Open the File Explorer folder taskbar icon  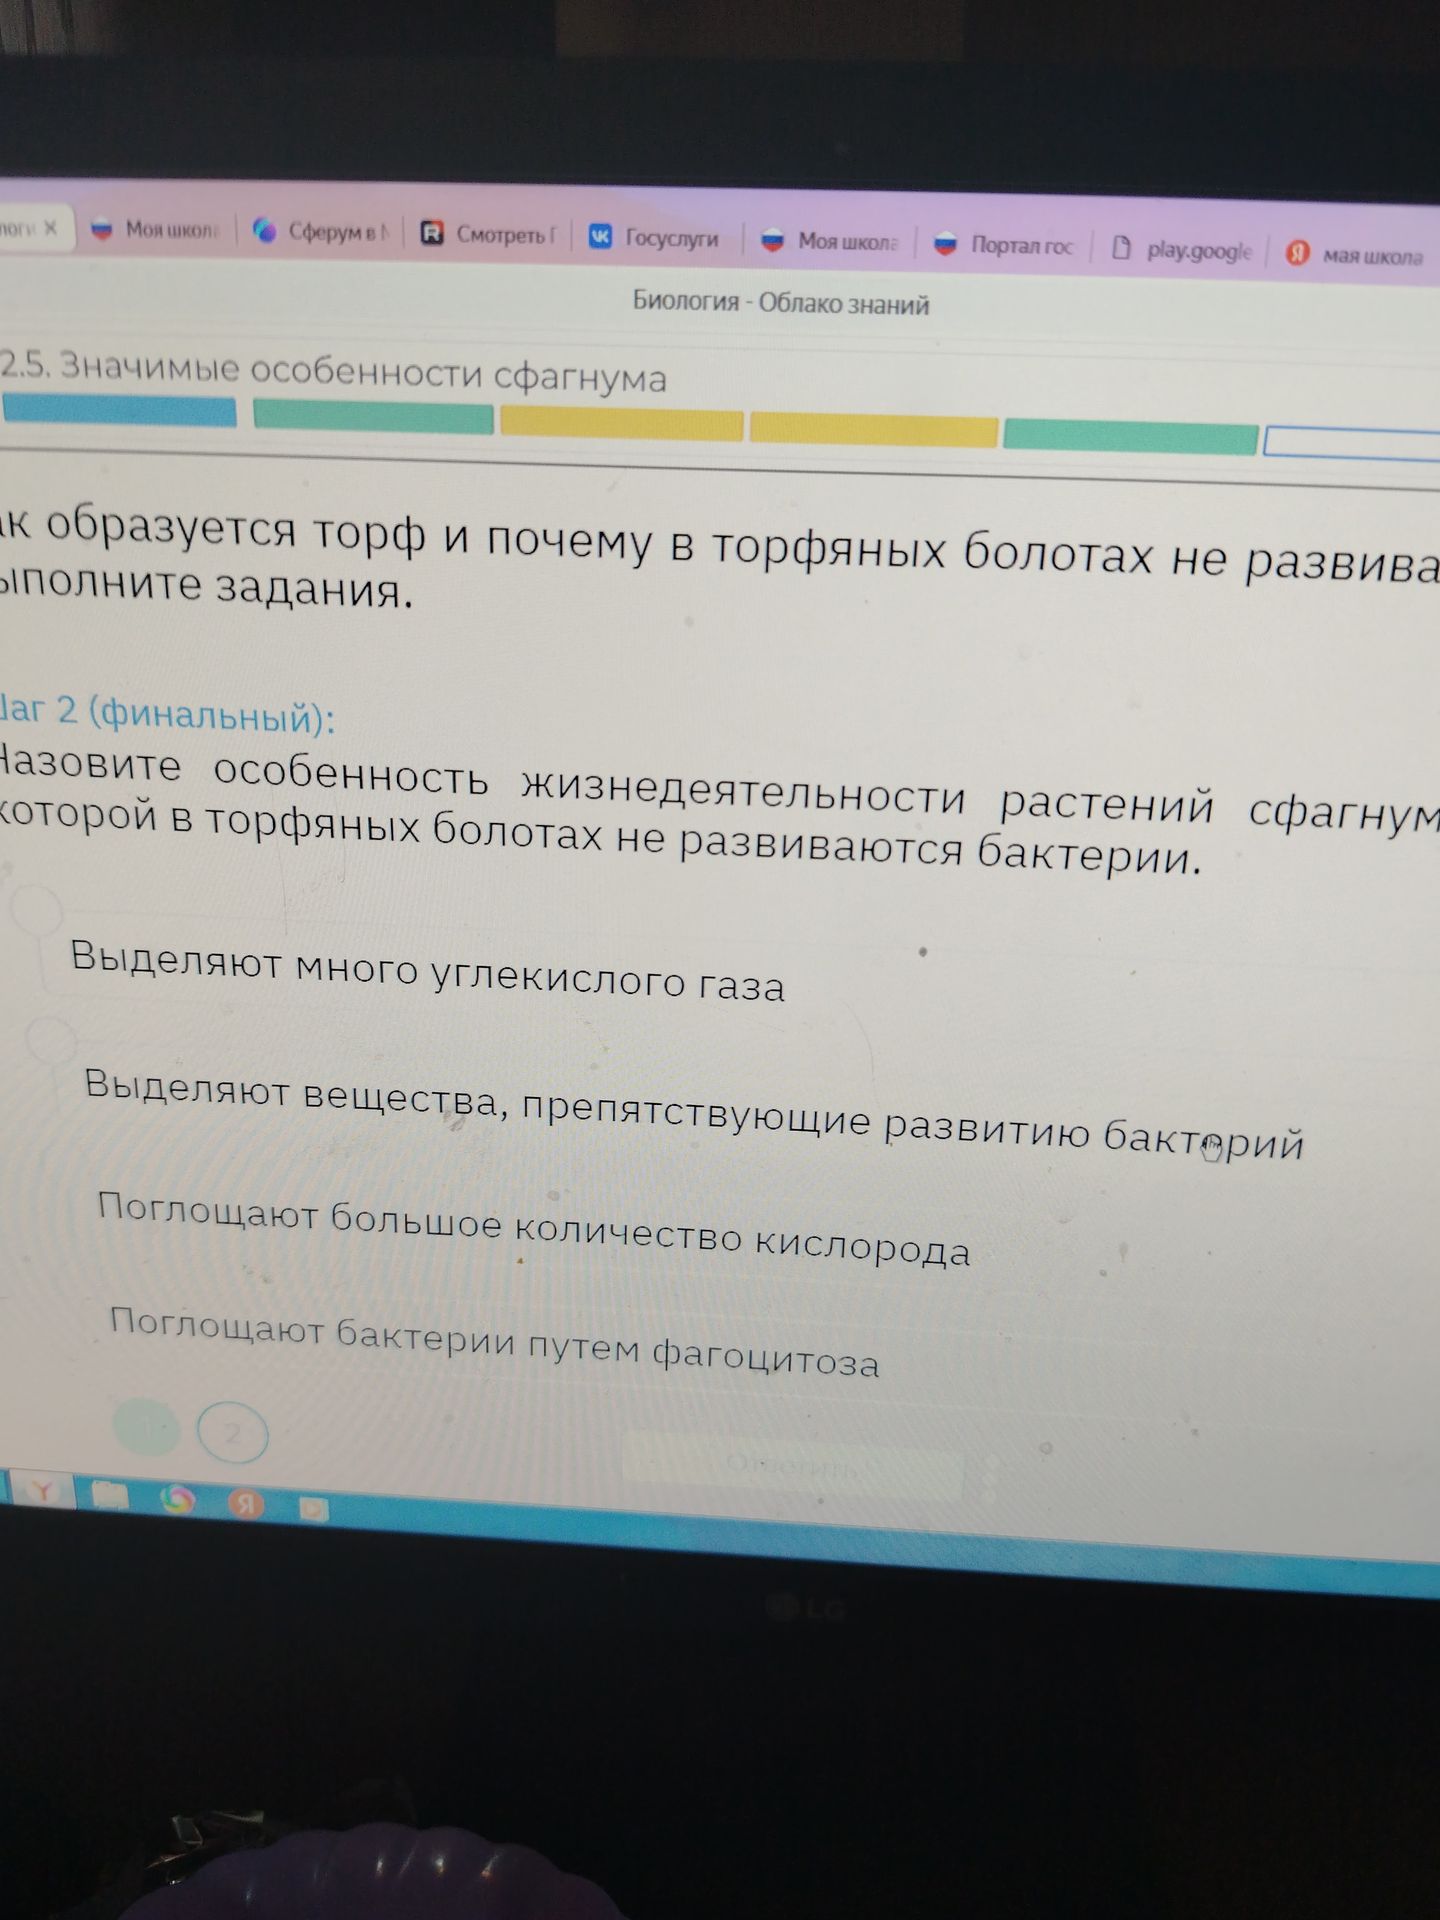(109, 1495)
